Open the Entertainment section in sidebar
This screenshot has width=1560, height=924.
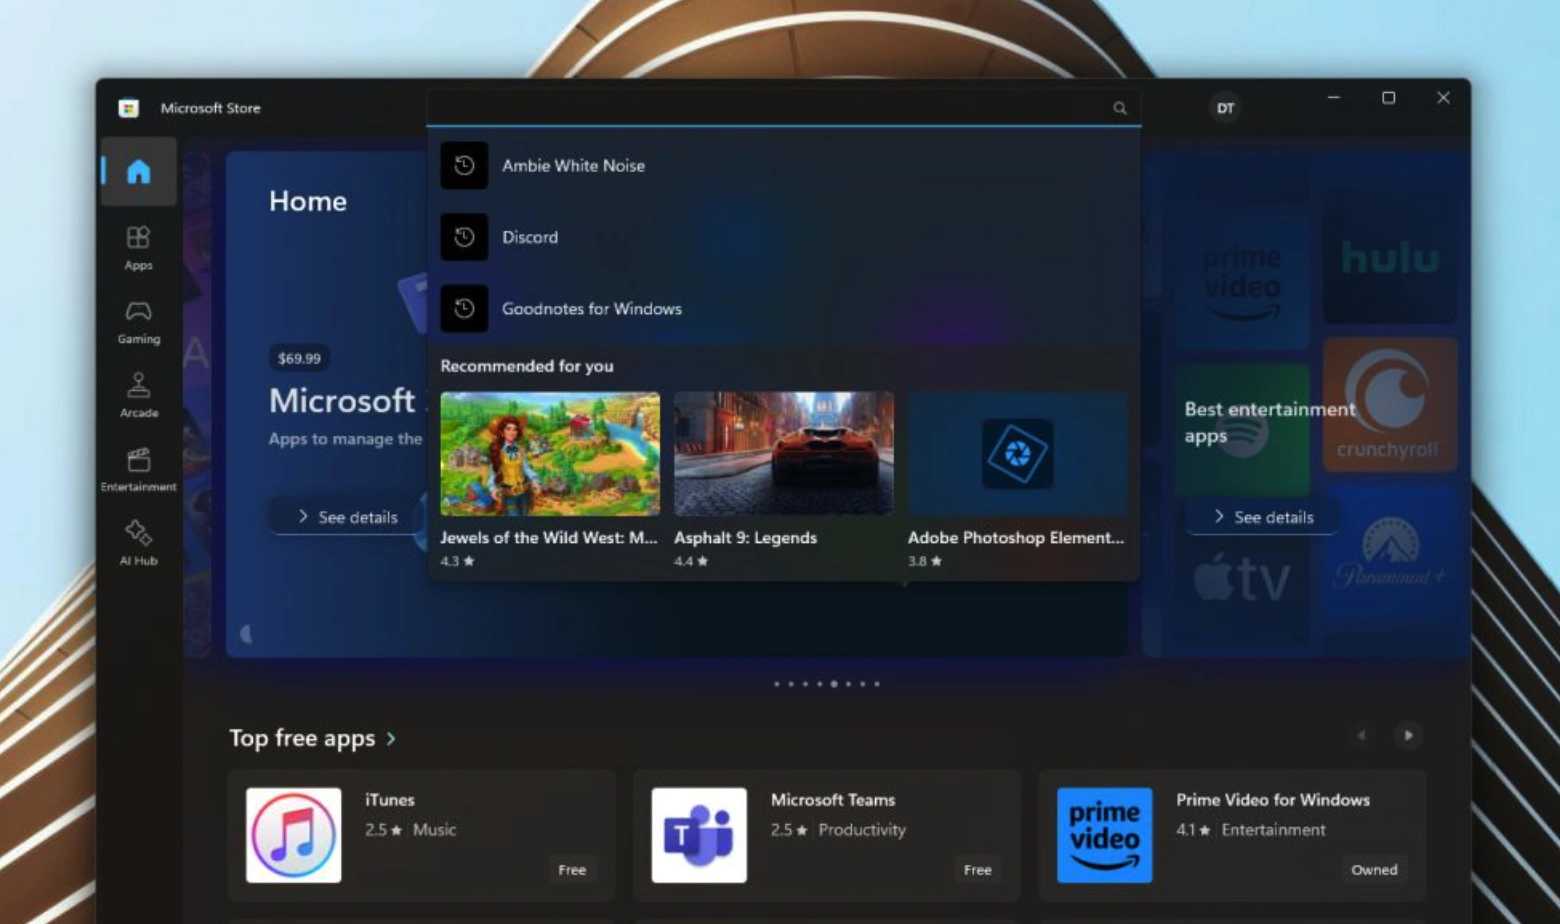[138, 469]
